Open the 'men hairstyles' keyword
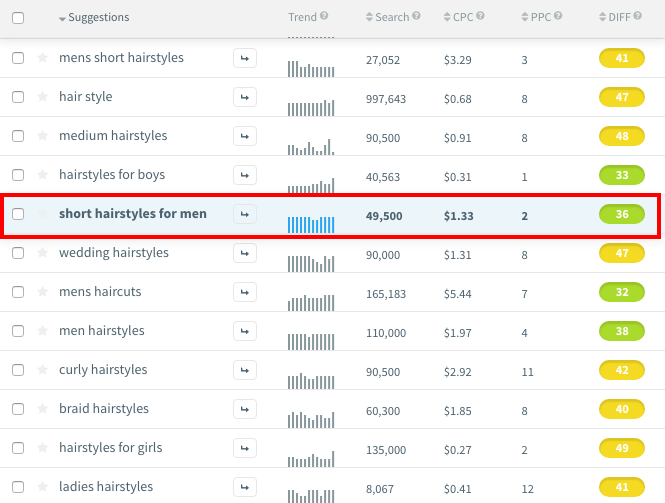Image resolution: width=665 pixels, height=503 pixels. tap(101, 331)
